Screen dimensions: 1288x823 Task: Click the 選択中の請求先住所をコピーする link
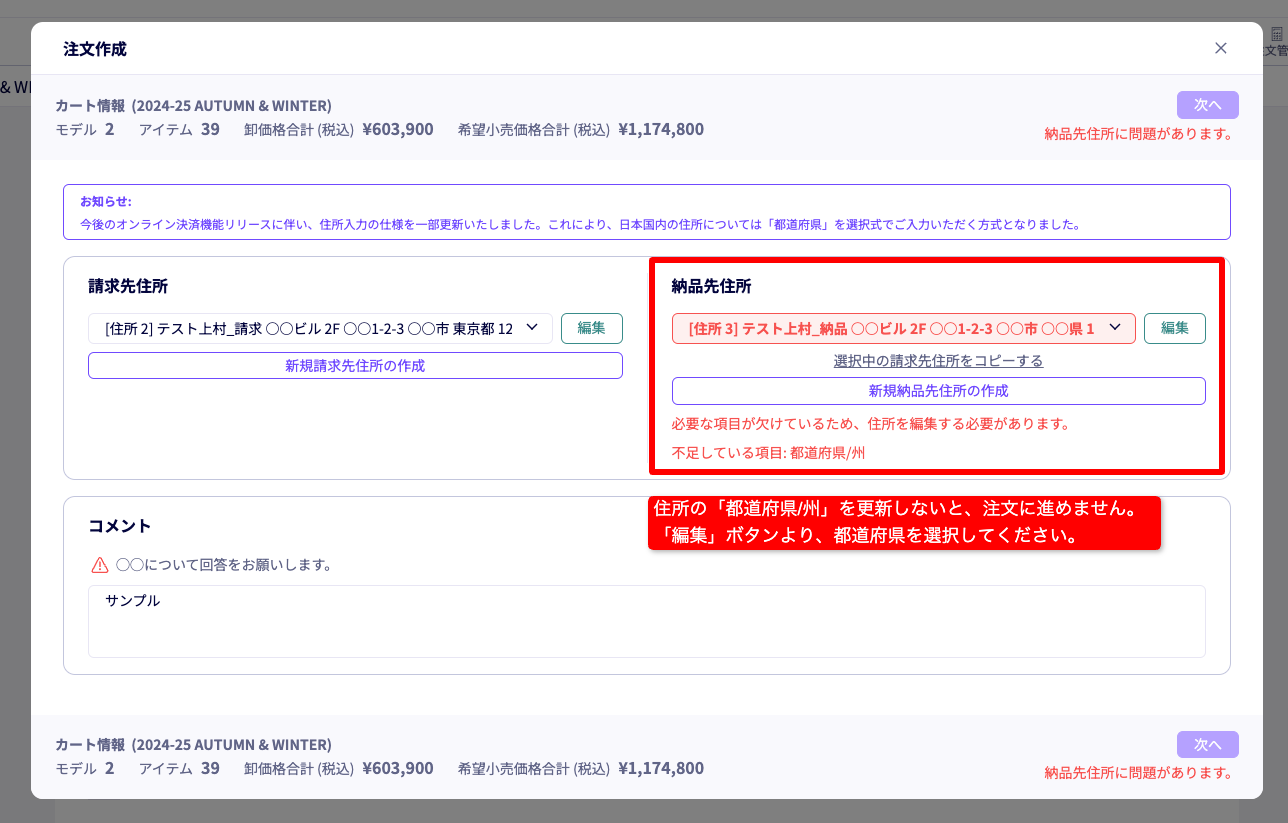[939, 360]
